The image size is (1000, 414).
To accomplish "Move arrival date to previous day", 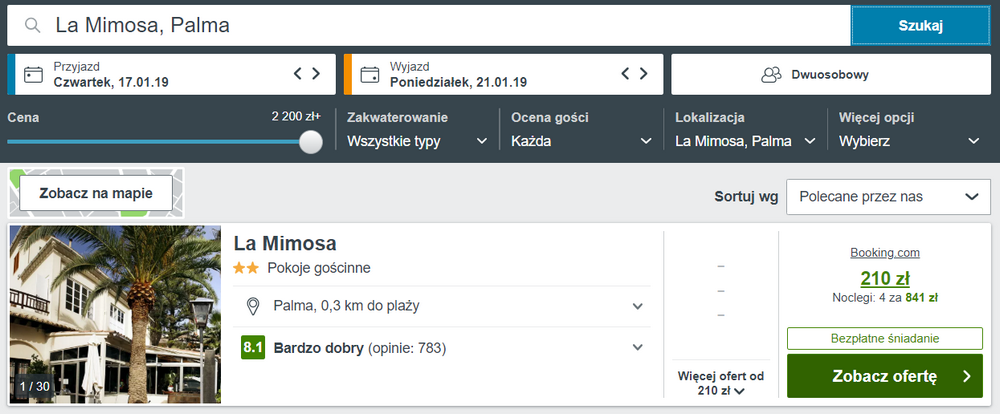I will (x=297, y=73).
